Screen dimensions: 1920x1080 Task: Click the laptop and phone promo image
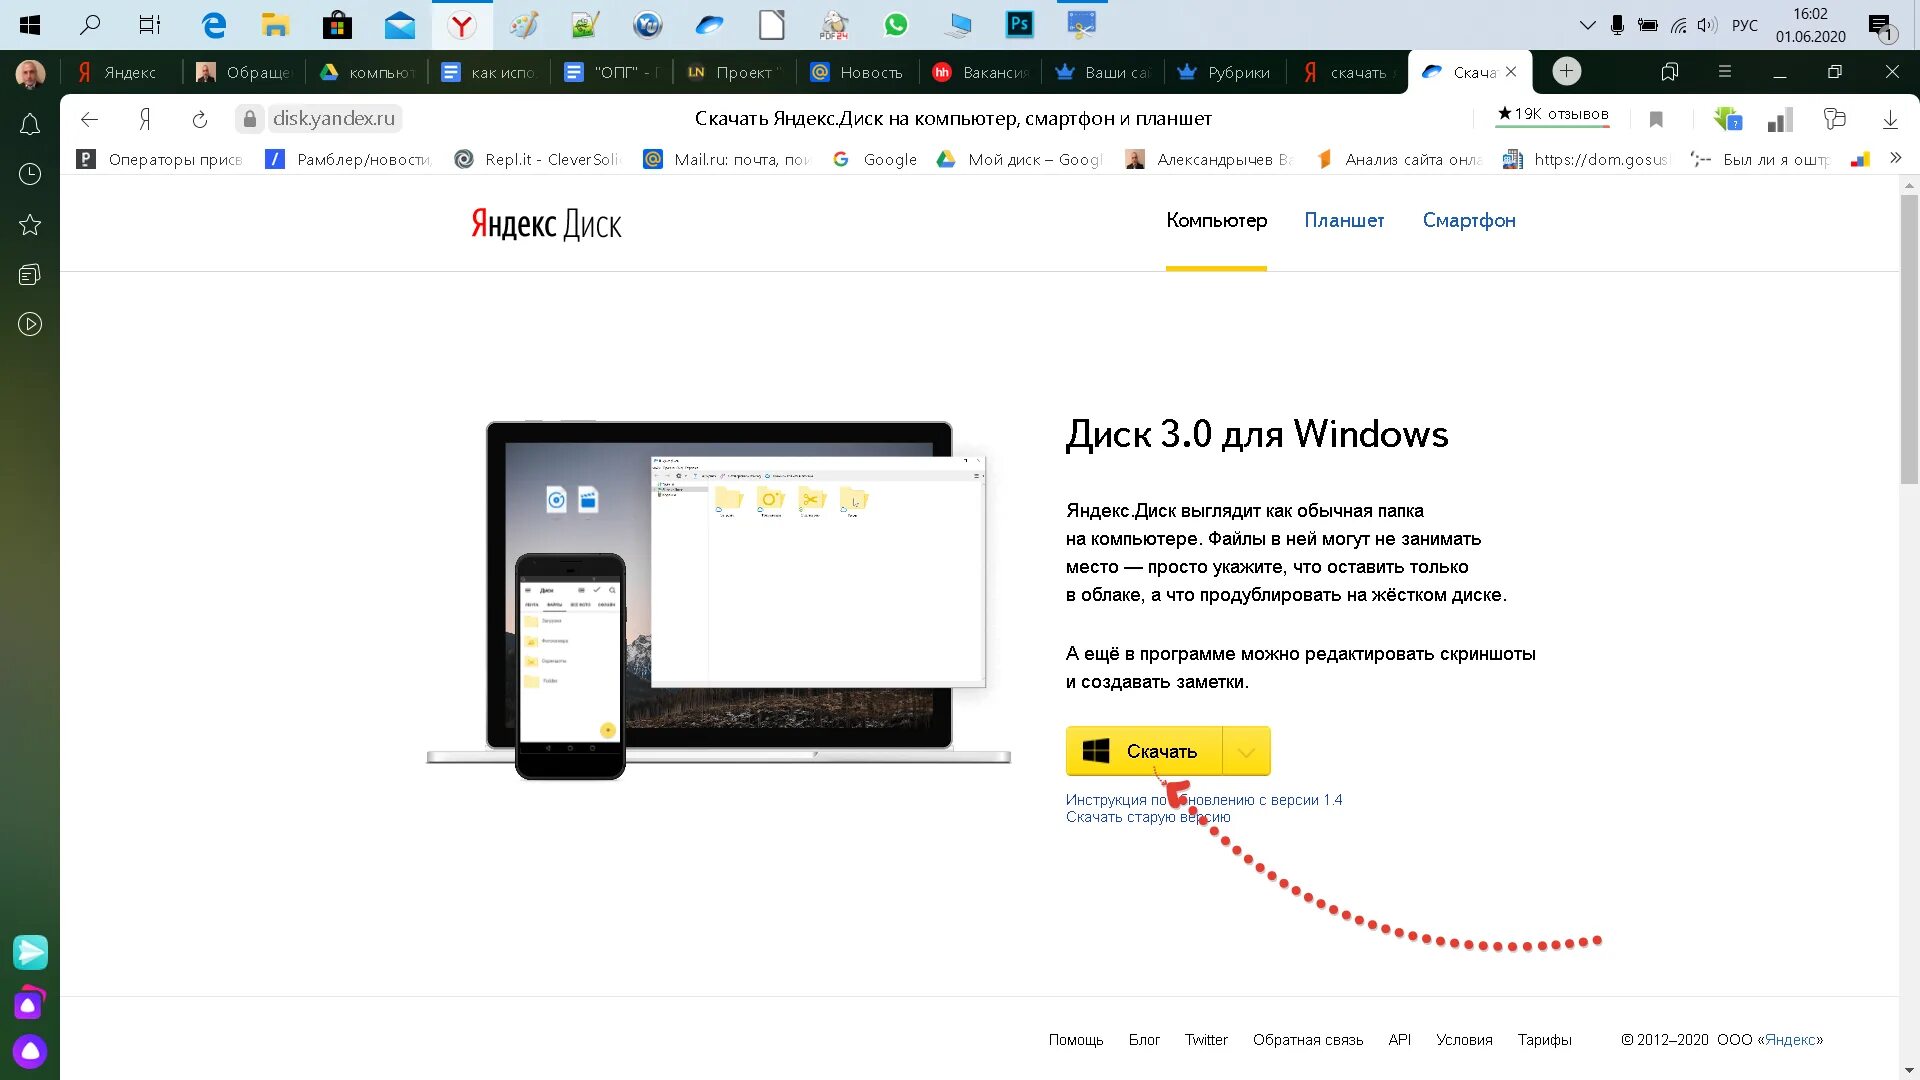(718, 600)
